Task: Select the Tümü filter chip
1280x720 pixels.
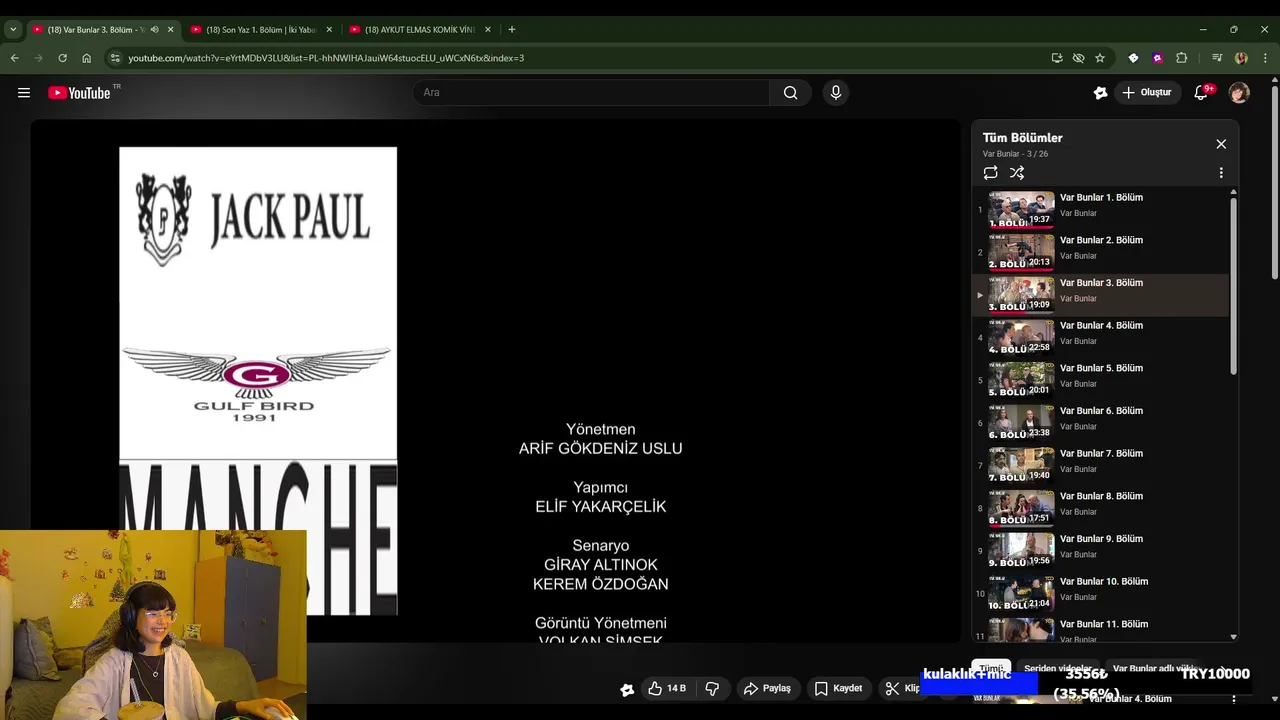Action: click(991, 668)
